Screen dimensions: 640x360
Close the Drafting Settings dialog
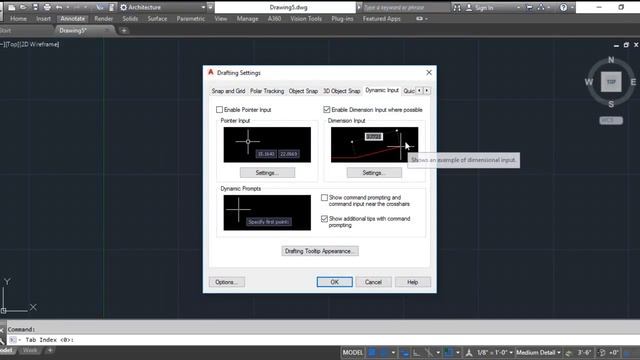429,73
